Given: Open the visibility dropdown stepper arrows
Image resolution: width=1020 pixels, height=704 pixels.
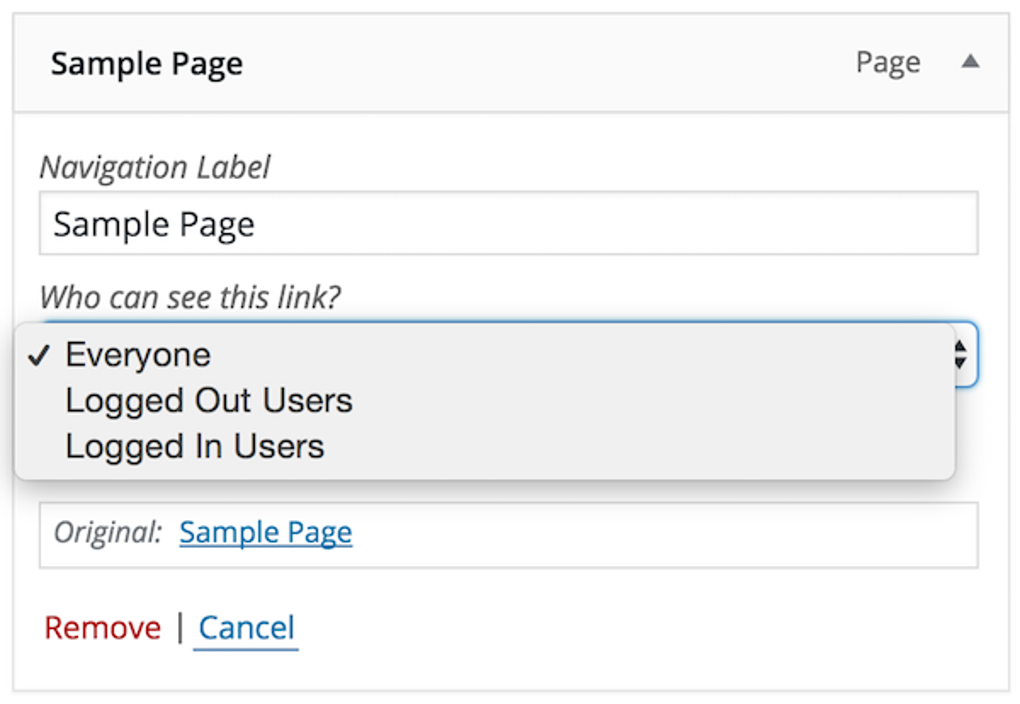Looking at the screenshot, I should (958, 354).
